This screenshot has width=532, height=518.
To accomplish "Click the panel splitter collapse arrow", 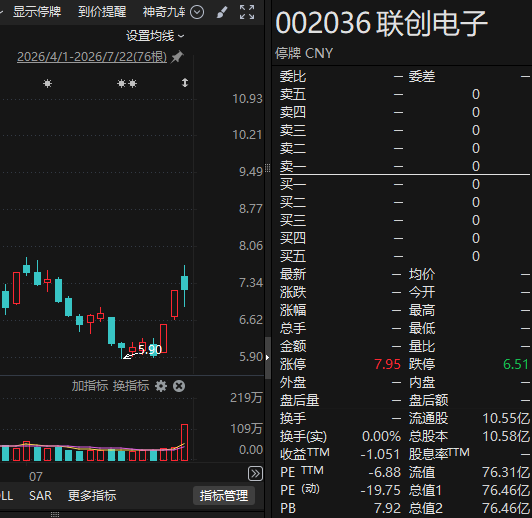I will (268, 357).
